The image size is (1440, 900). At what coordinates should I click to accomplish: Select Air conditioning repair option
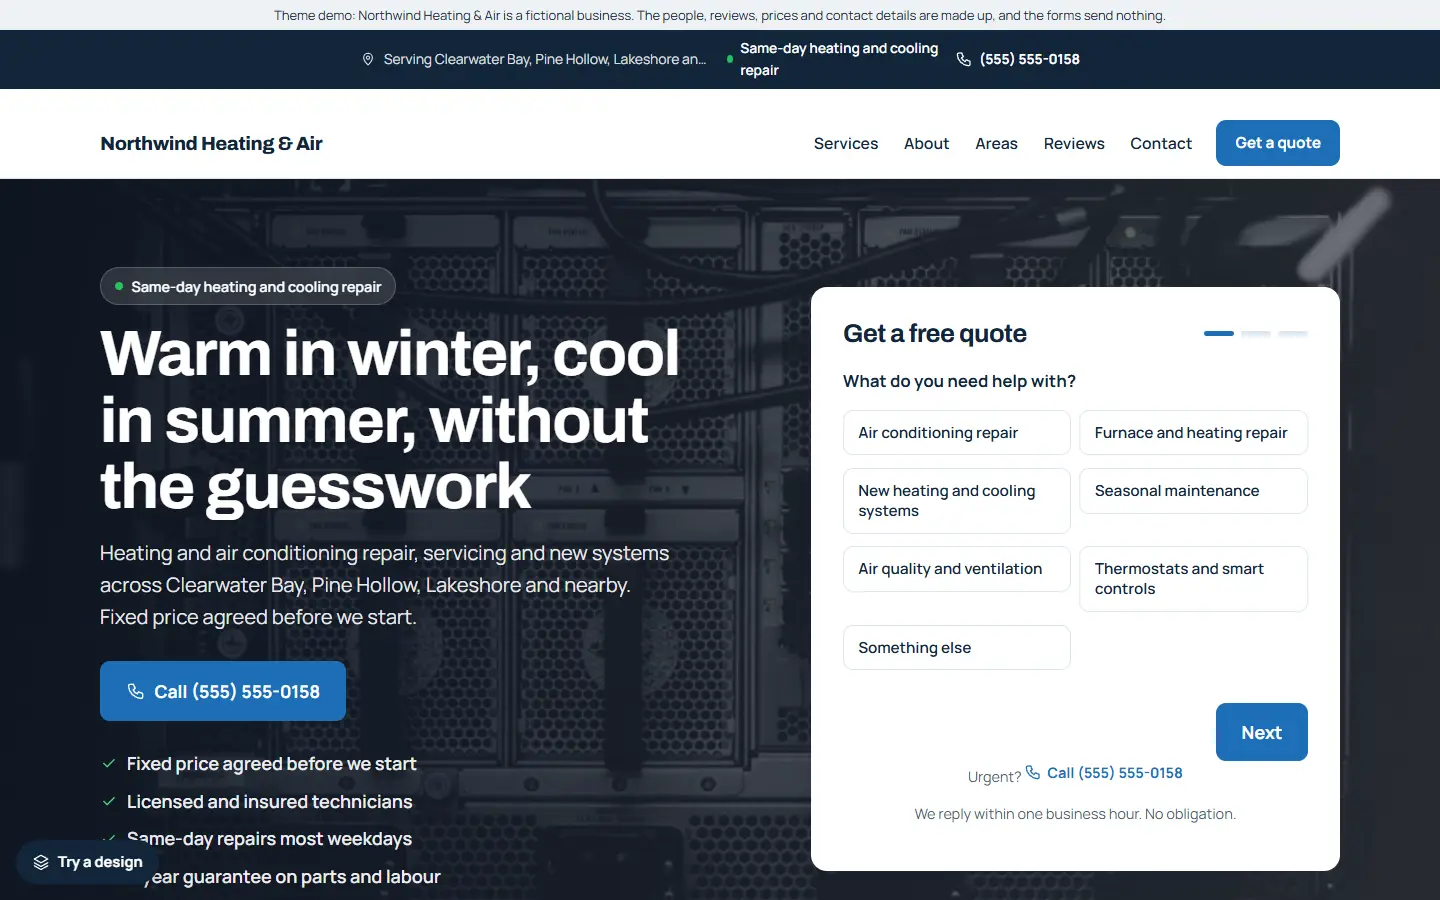(957, 433)
